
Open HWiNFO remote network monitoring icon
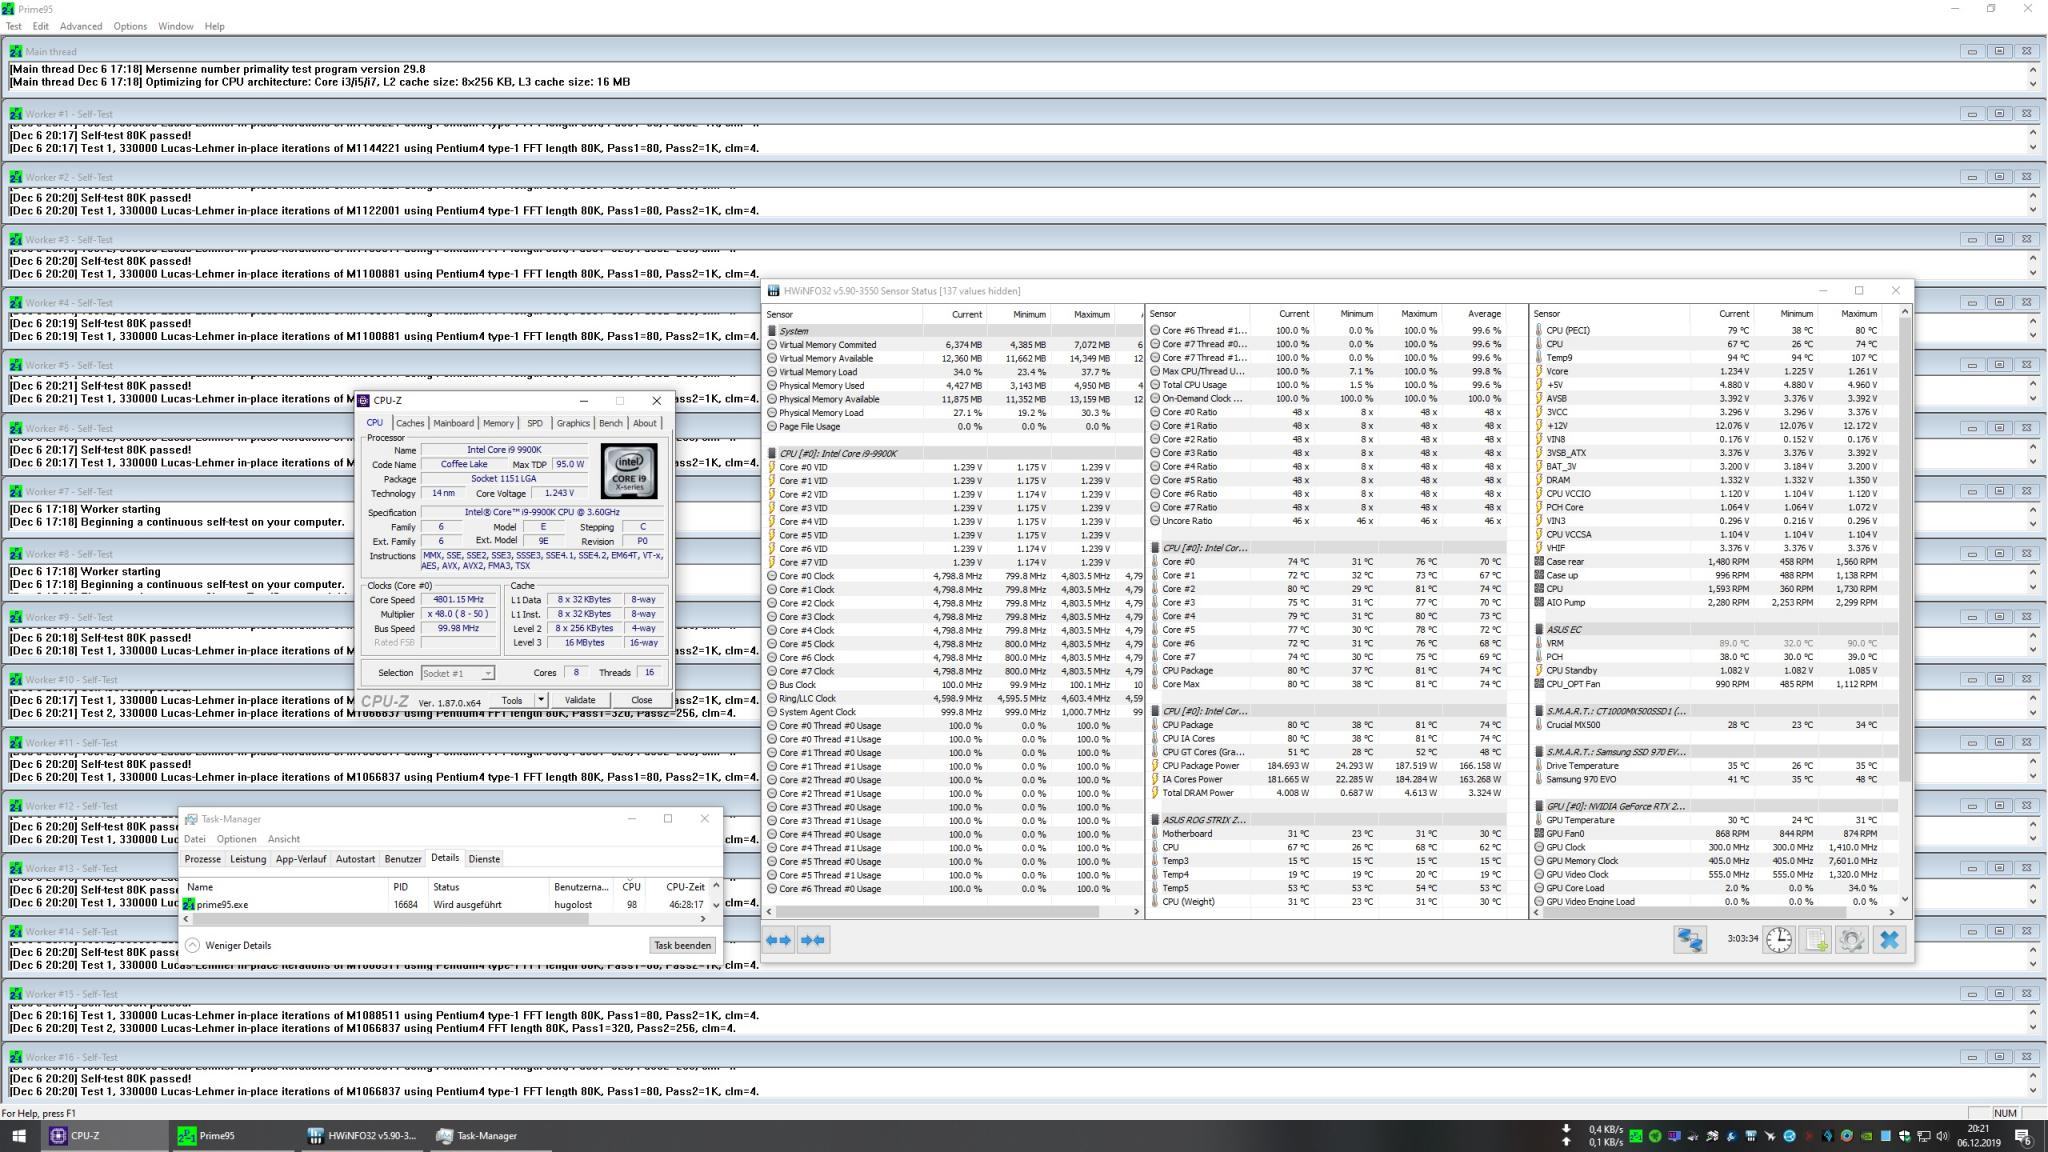(x=1690, y=940)
